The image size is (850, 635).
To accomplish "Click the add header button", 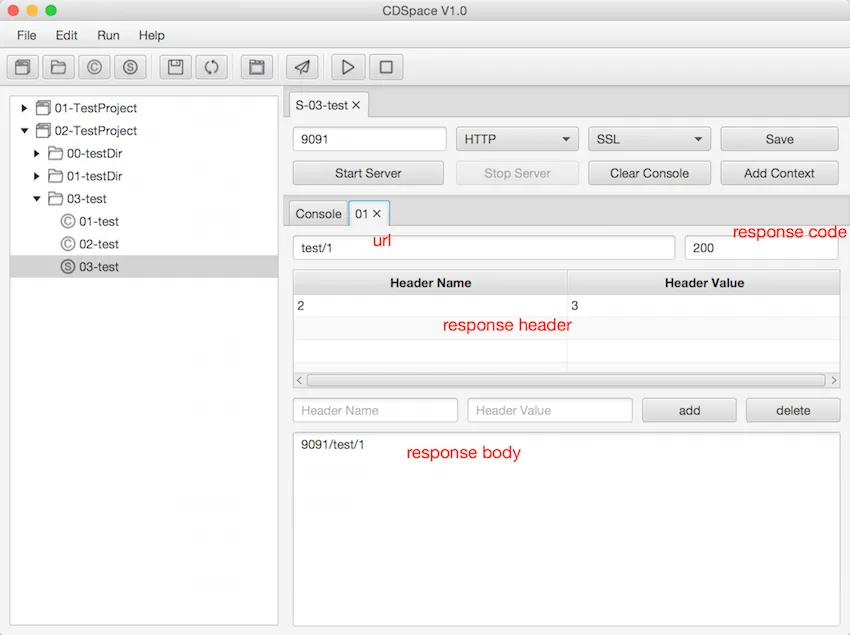I will pos(690,410).
